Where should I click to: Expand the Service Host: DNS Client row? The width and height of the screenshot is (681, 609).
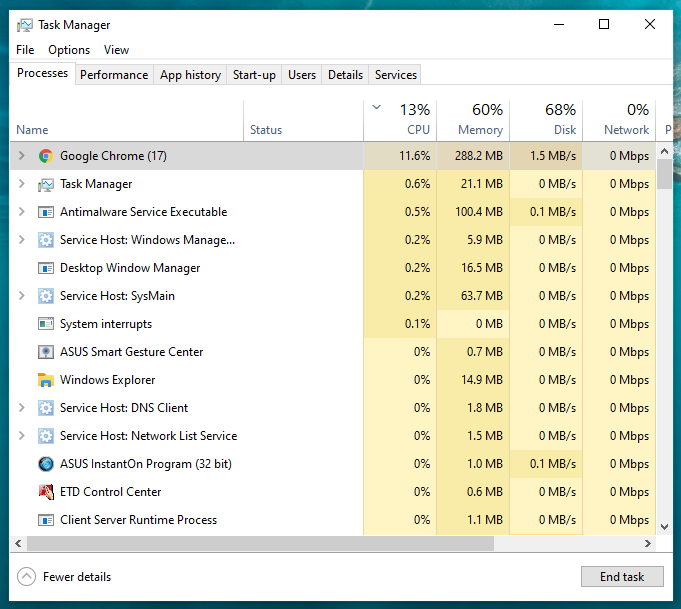tap(22, 407)
